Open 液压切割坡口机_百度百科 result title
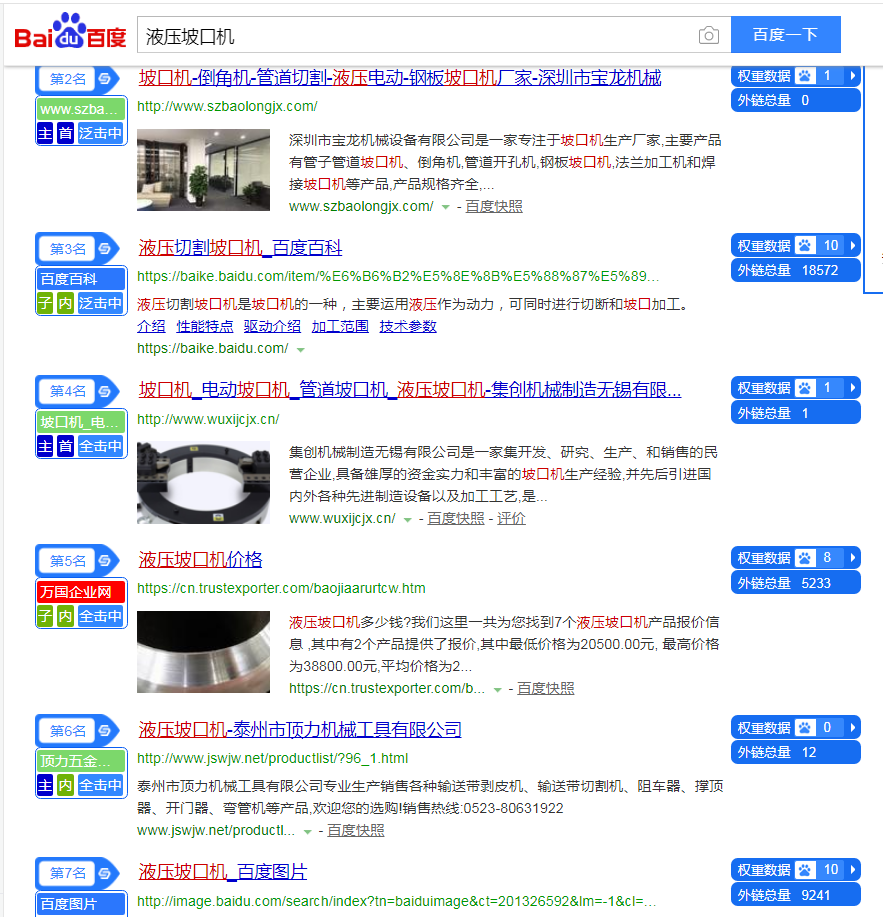Screen dimensions: 883x917 tap(240, 248)
